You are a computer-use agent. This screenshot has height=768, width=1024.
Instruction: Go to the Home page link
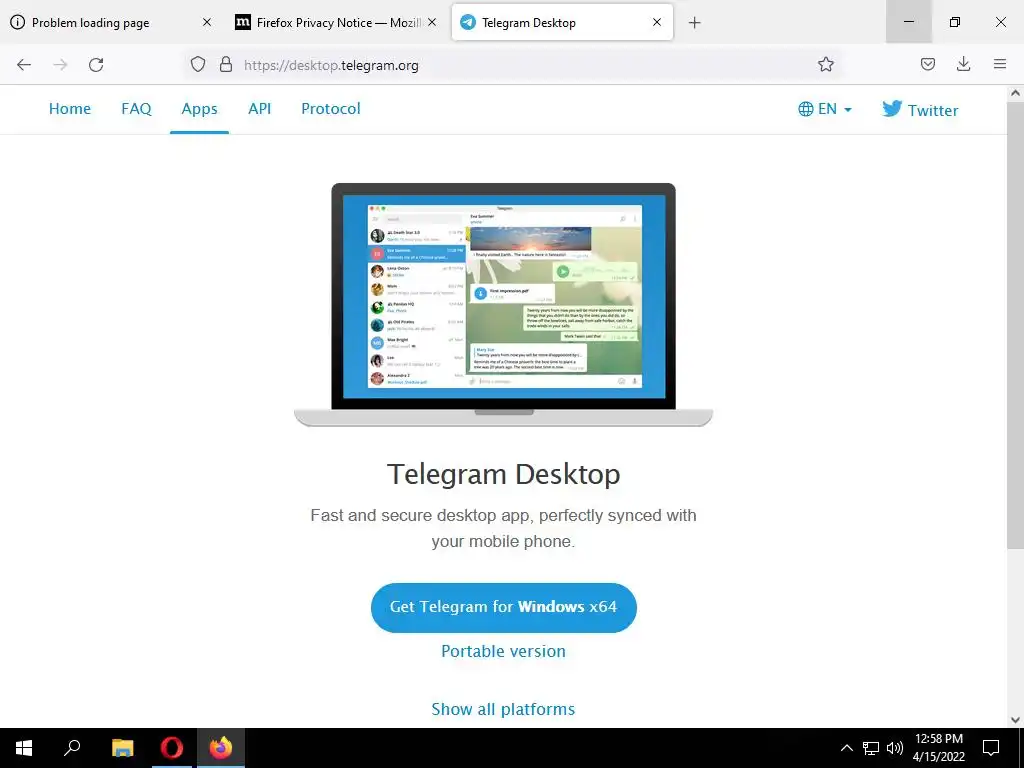[x=70, y=109]
